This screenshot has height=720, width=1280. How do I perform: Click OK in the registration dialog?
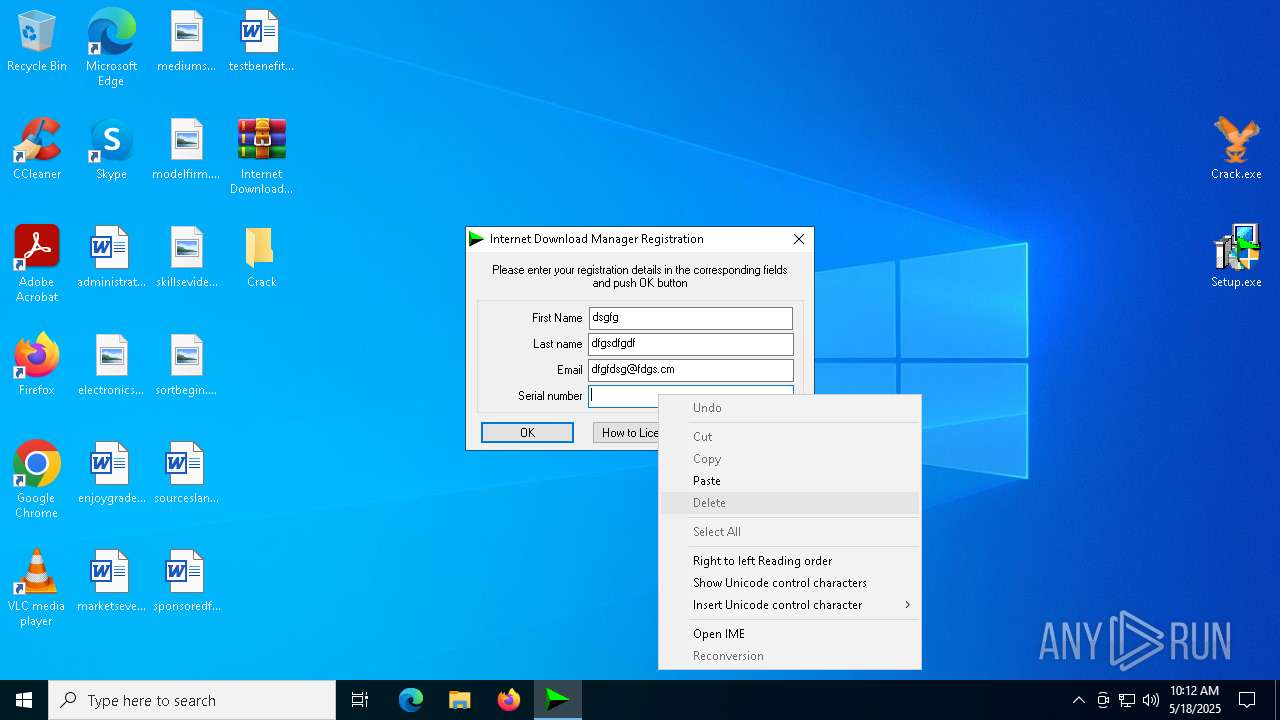pyautogui.click(x=527, y=432)
